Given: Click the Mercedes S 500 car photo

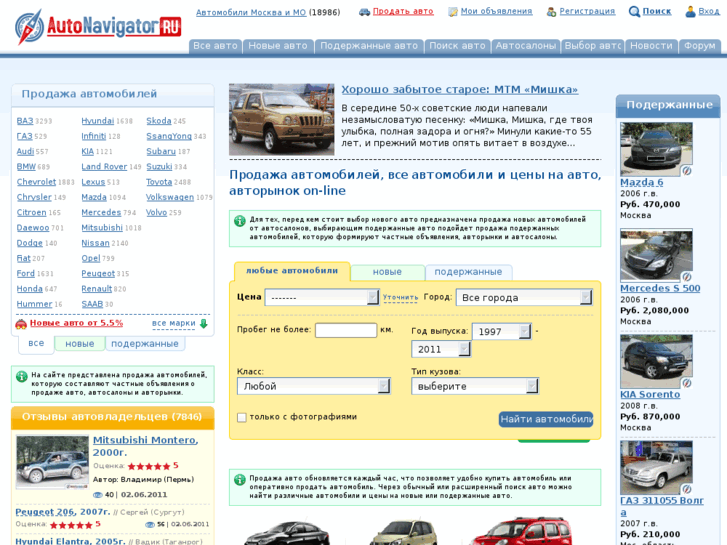Looking at the screenshot, I should [656, 255].
